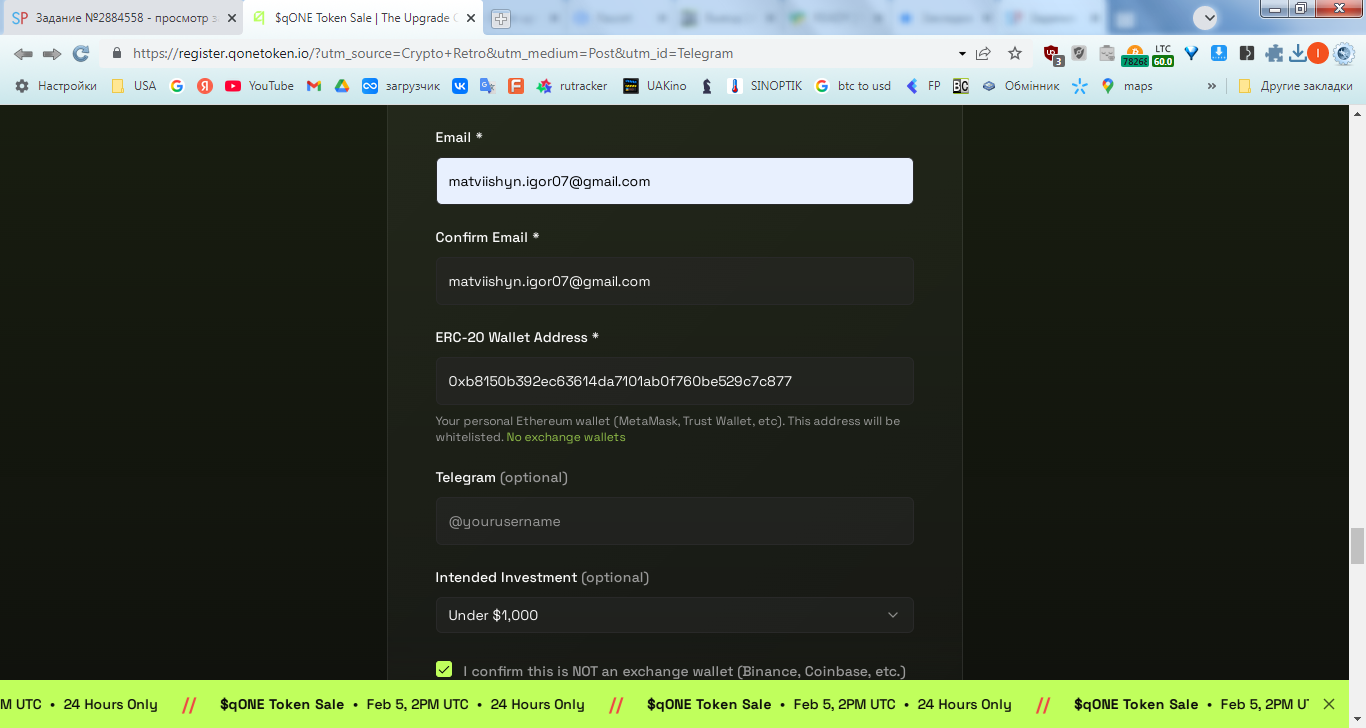Click the browser address bar URL

(x=433, y=54)
